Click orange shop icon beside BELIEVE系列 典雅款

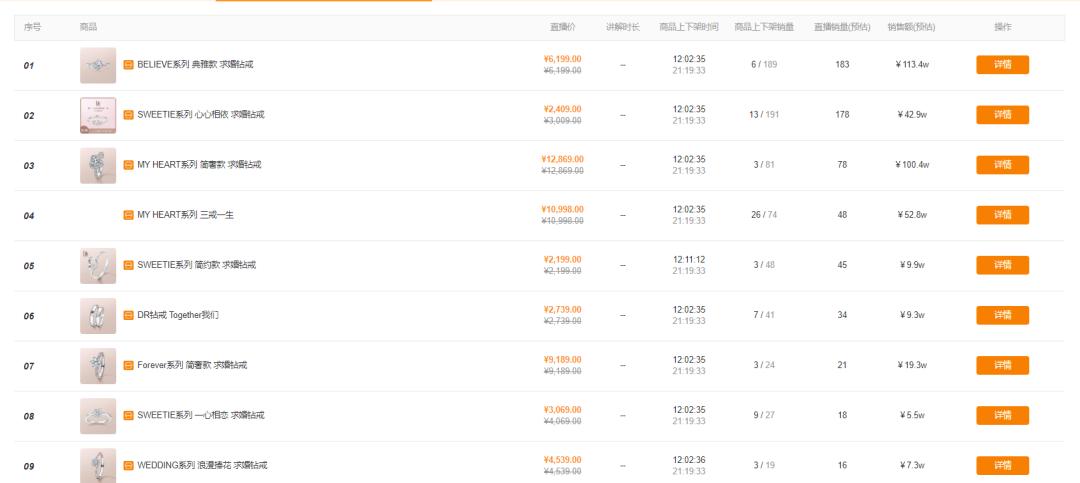[128, 65]
